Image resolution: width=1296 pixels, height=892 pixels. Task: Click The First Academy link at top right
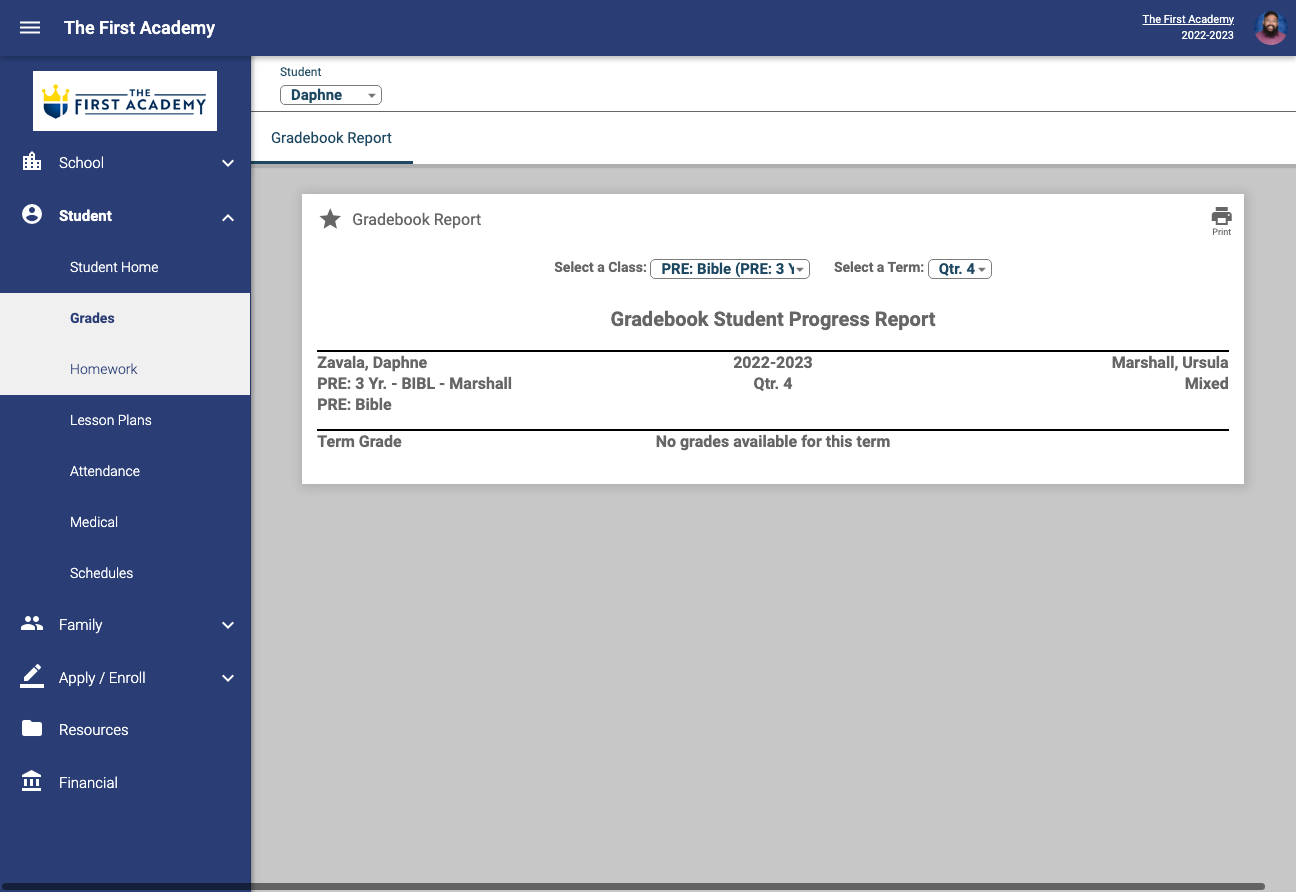pyautogui.click(x=1188, y=19)
